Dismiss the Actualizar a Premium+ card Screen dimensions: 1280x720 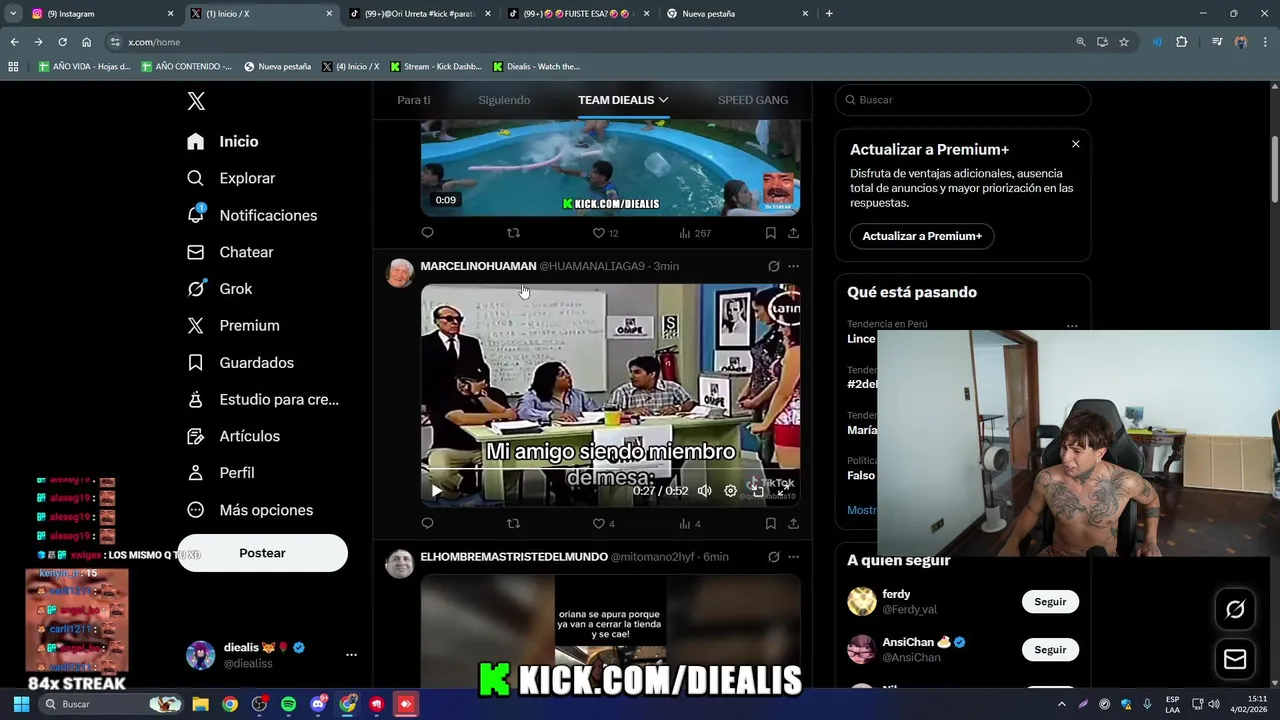click(x=1076, y=144)
